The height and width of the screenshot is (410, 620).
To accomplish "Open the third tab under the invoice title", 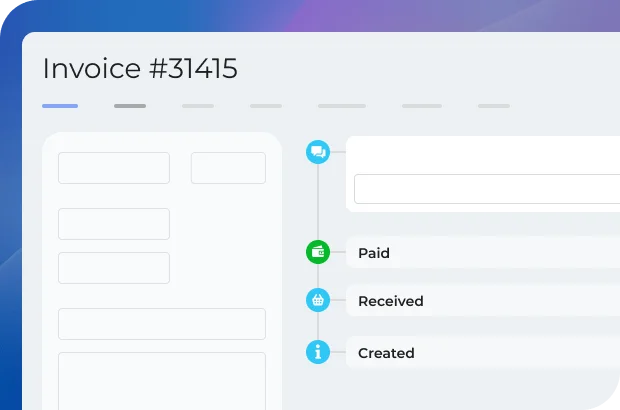I will point(198,105).
